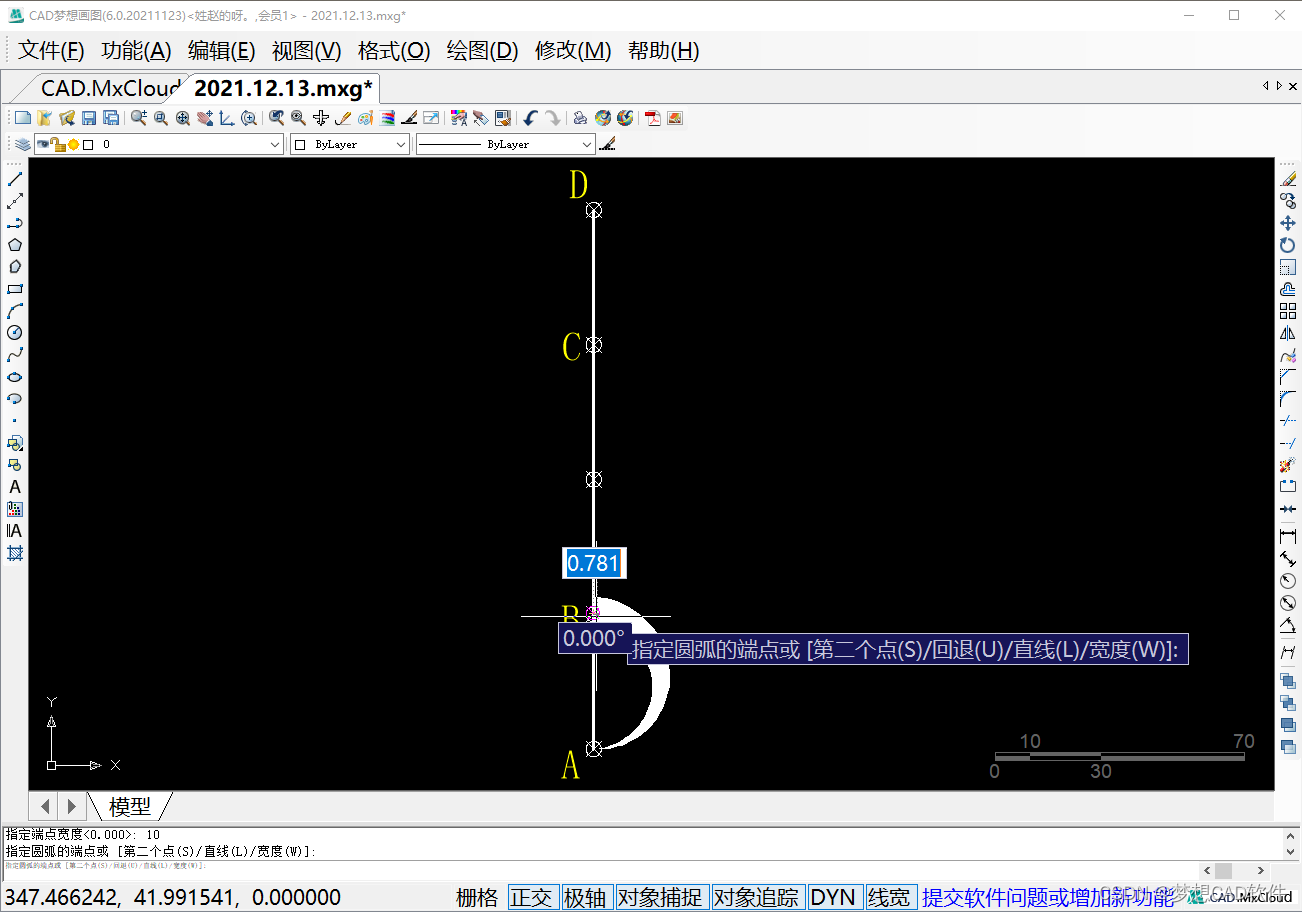The height and width of the screenshot is (912, 1302).
Task: Select the Line drawing tool
Action: (15, 179)
